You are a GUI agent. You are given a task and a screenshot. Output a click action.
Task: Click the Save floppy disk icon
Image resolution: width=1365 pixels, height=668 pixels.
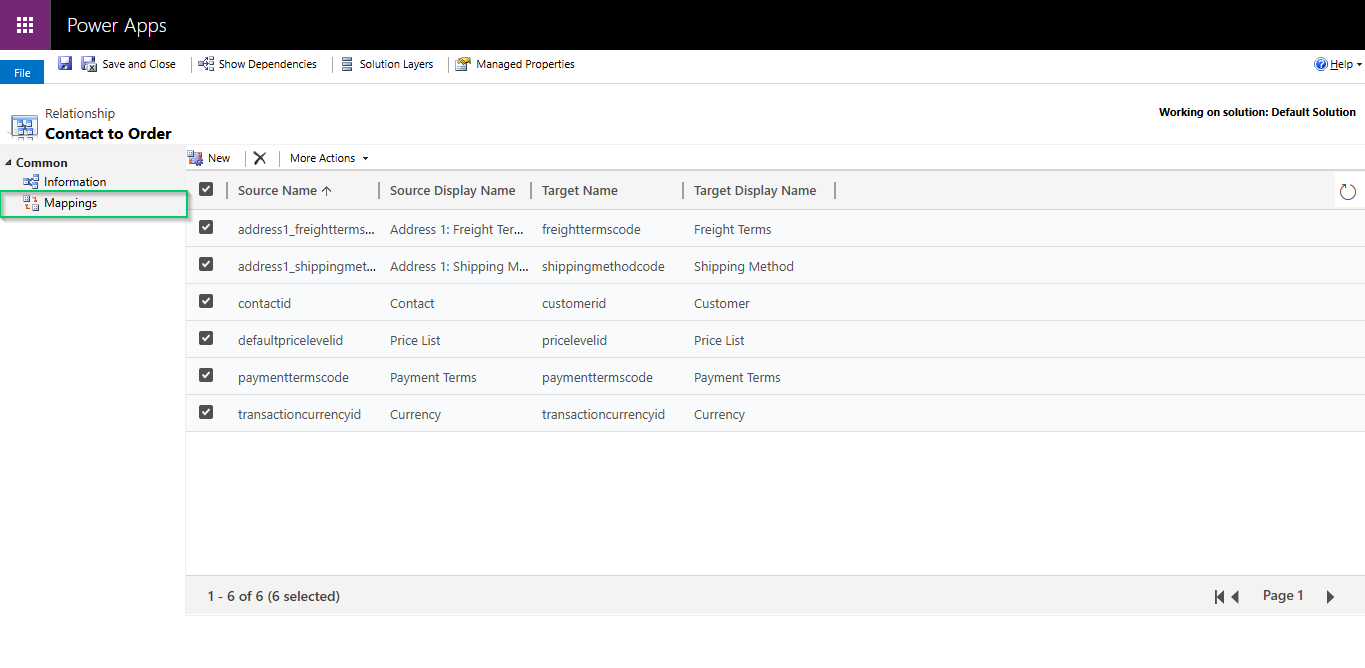[x=65, y=63]
